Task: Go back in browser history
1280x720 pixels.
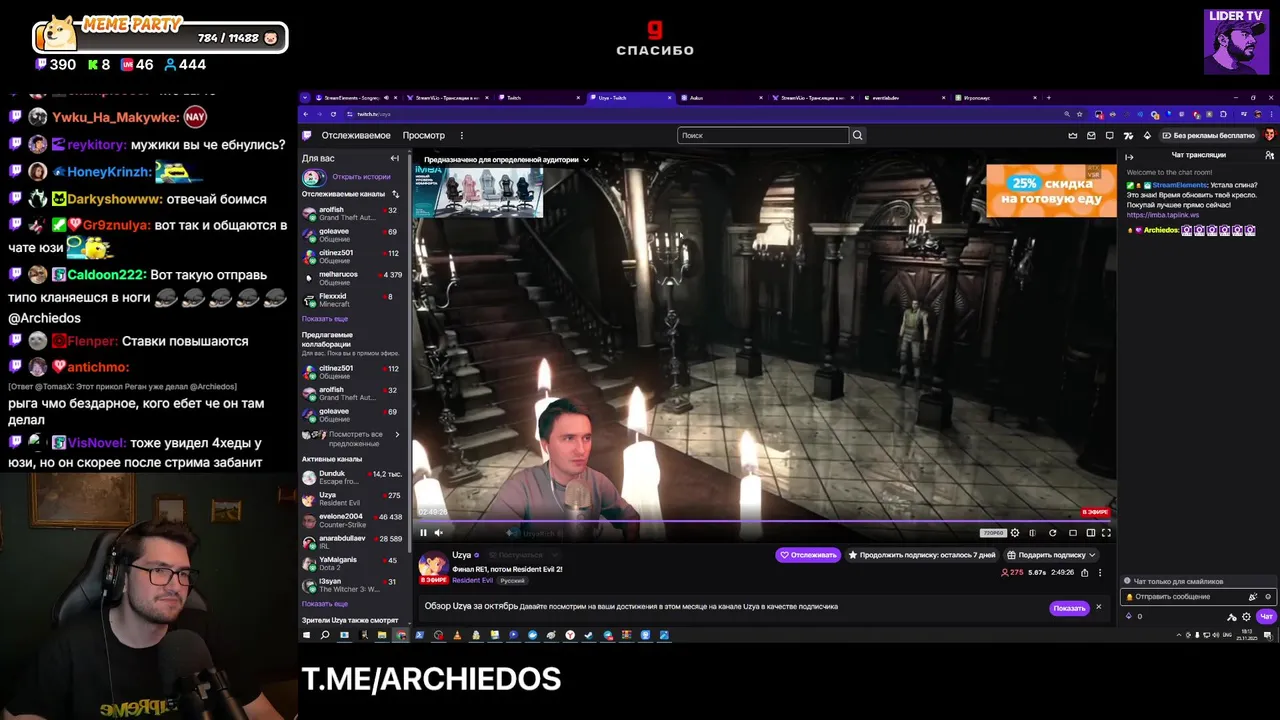Action: [306, 114]
